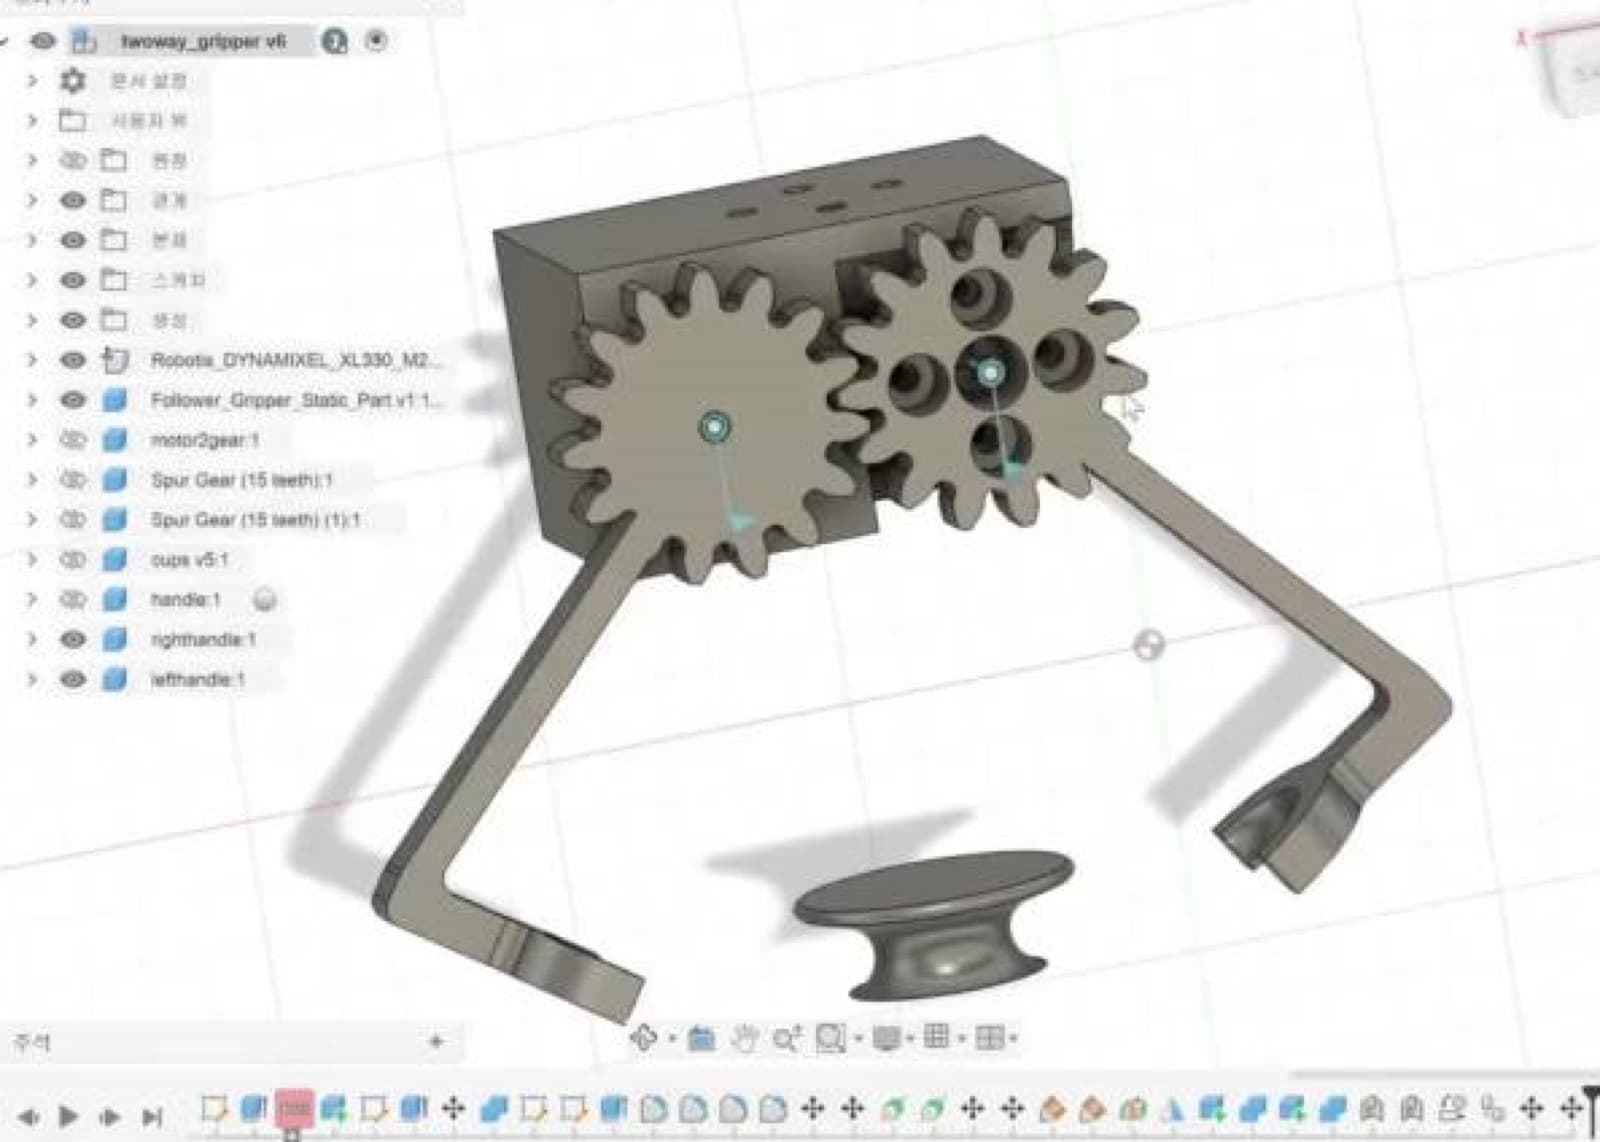Select the Pan hand tool

pos(744,1039)
